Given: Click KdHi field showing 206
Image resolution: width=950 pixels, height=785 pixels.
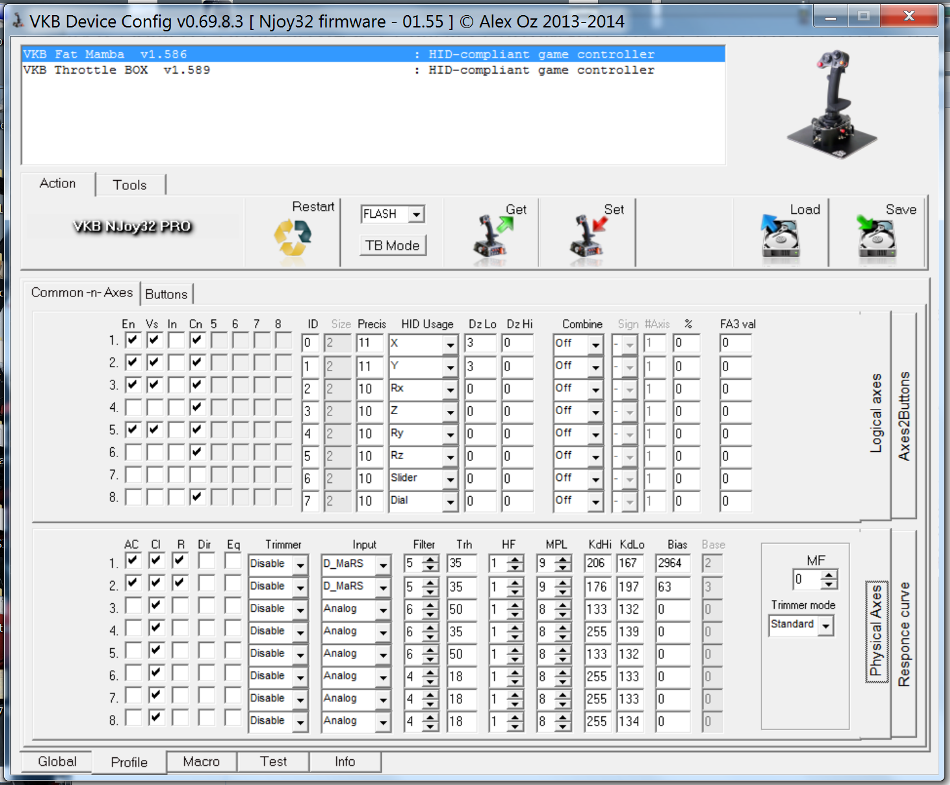Looking at the screenshot, I should coord(597,564).
